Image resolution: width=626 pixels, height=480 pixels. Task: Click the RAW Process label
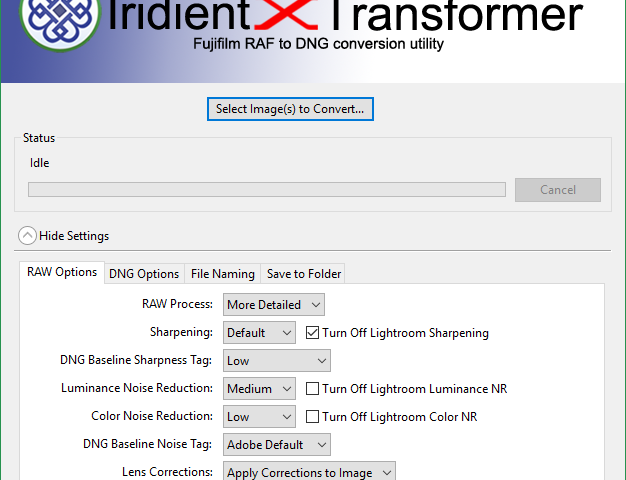coord(177,304)
